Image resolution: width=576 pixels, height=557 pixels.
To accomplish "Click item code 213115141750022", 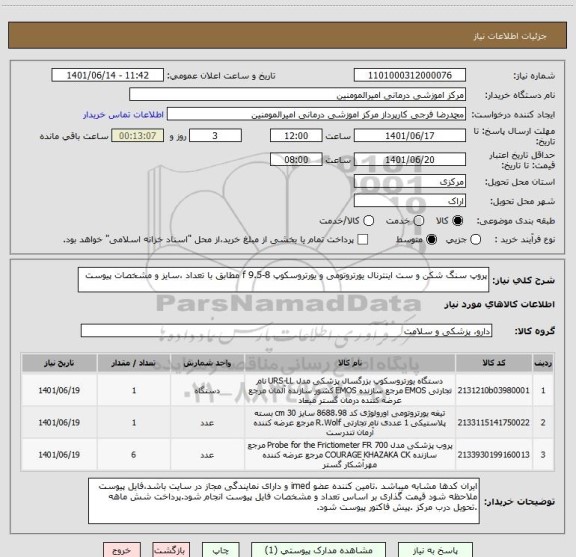I will click(x=494, y=423).
